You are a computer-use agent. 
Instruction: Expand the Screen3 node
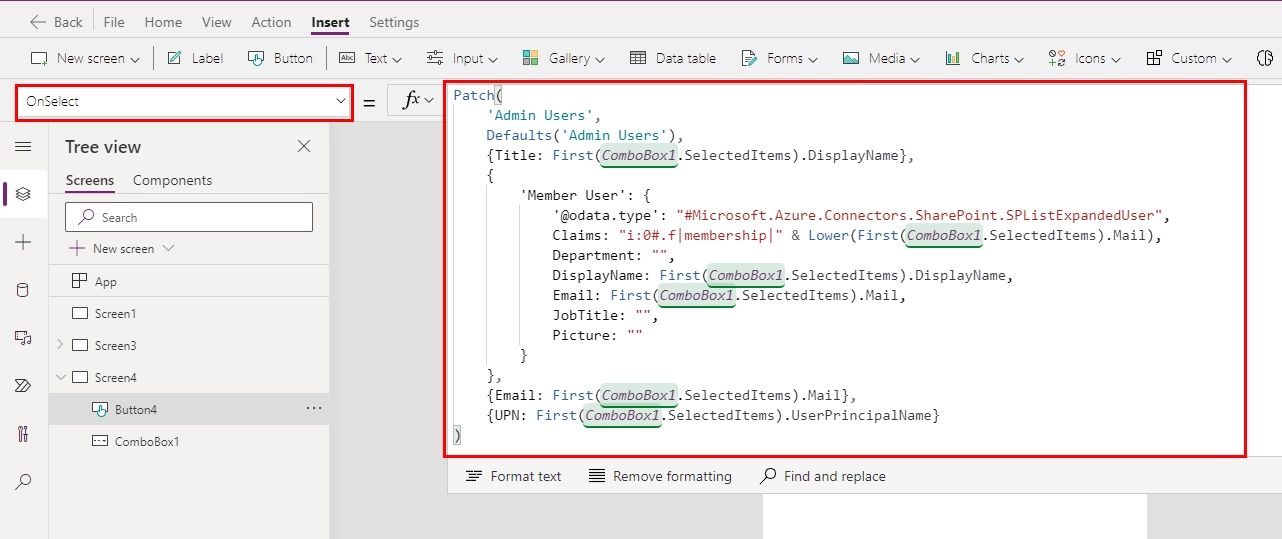point(60,346)
